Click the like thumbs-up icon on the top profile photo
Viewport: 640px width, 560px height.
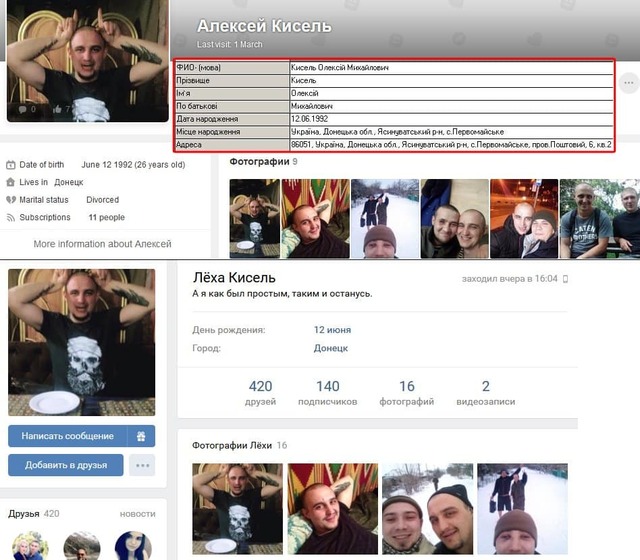pos(57,109)
